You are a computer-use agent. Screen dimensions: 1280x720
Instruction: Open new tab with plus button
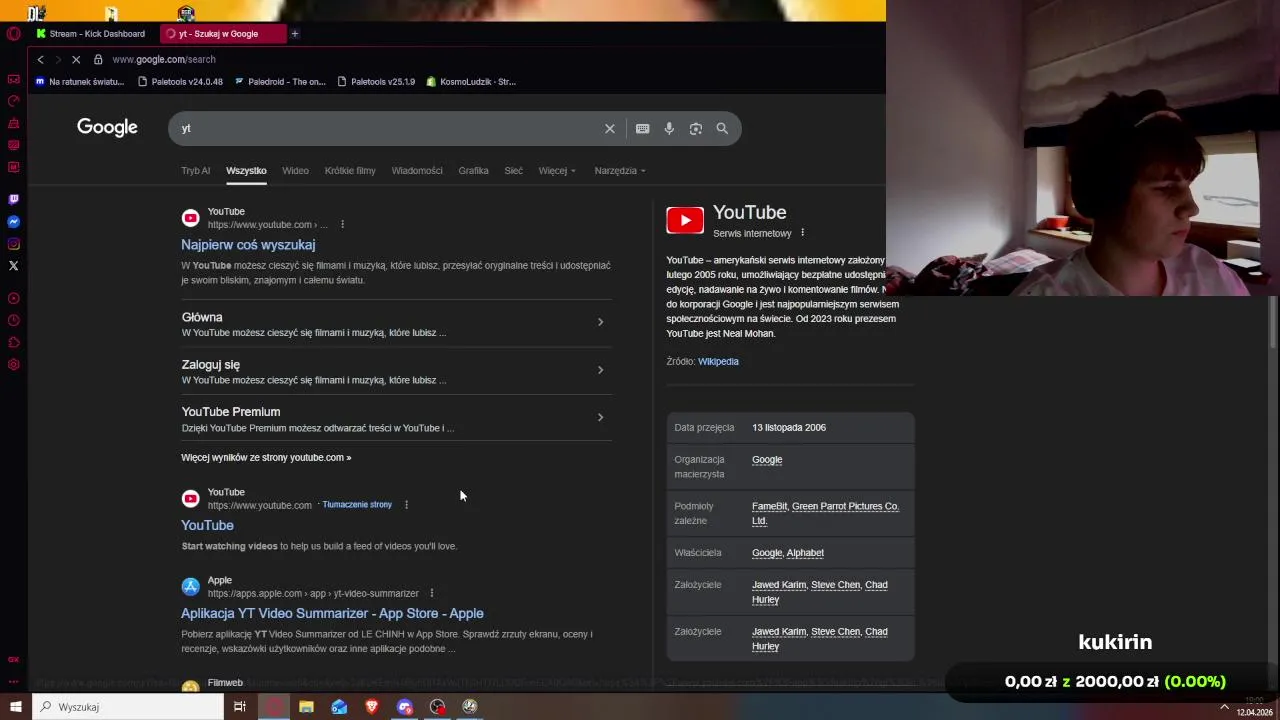click(x=294, y=34)
